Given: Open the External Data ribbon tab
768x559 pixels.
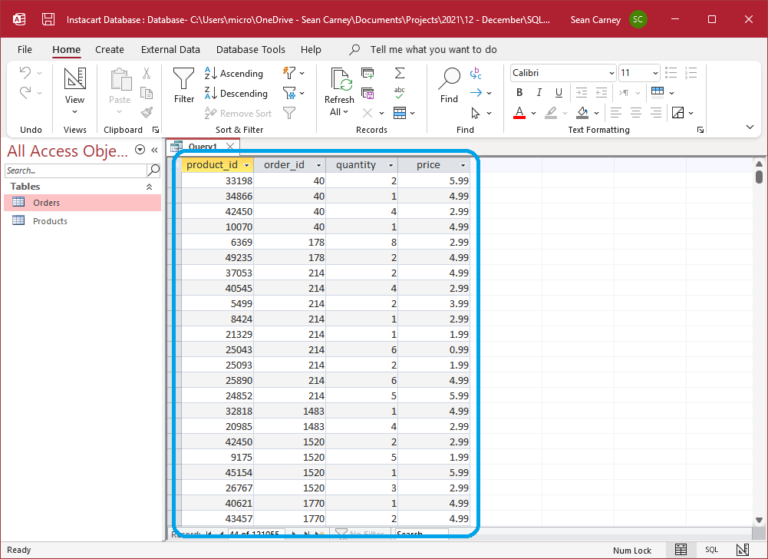Looking at the screenshot, I should click(170, 49).
